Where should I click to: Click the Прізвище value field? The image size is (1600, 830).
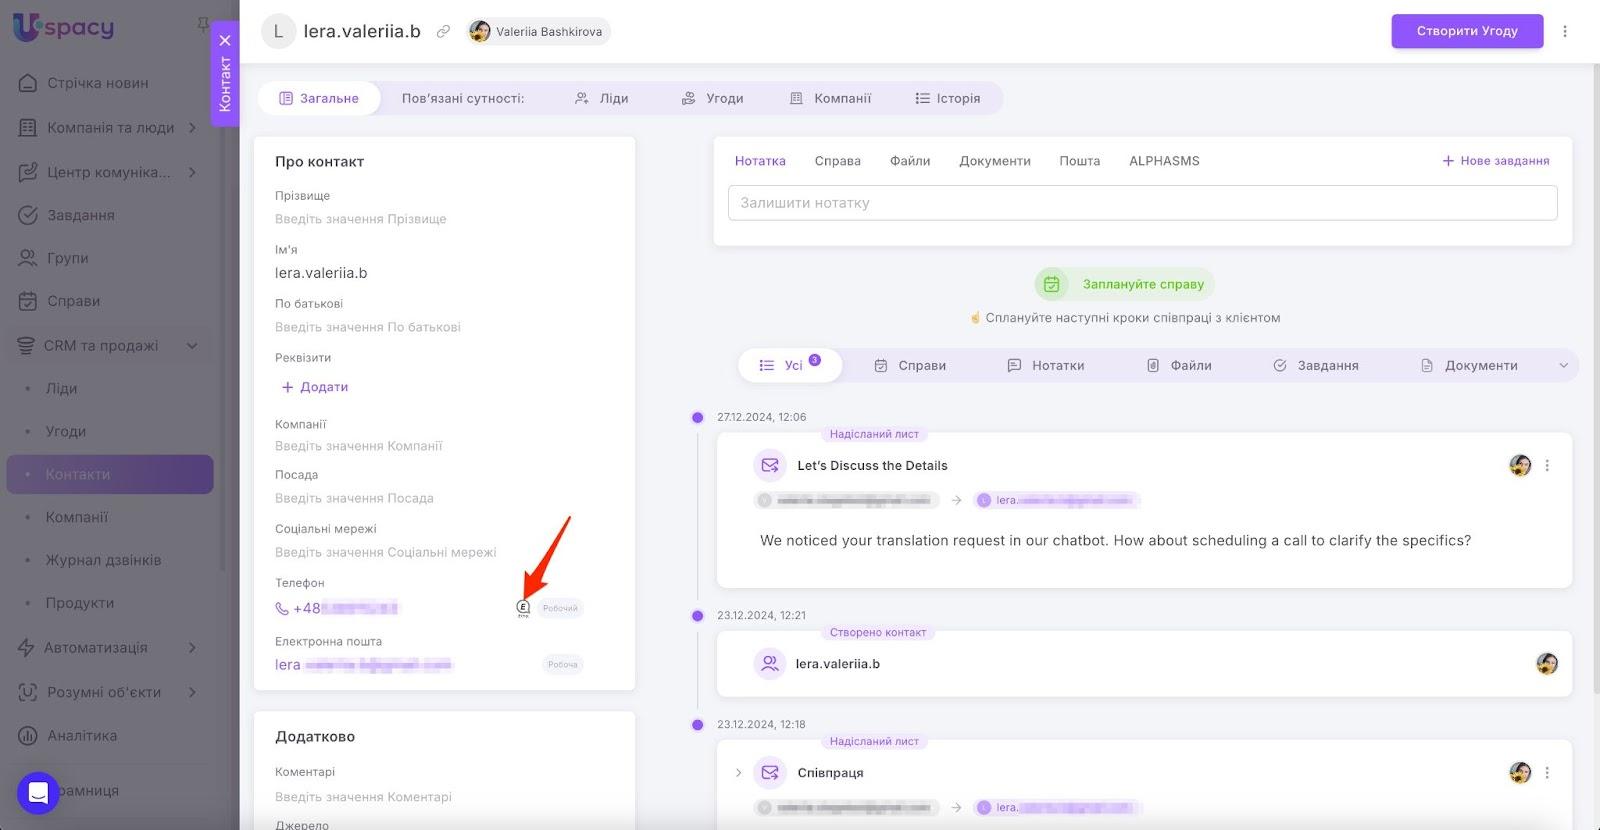[361, 219]
